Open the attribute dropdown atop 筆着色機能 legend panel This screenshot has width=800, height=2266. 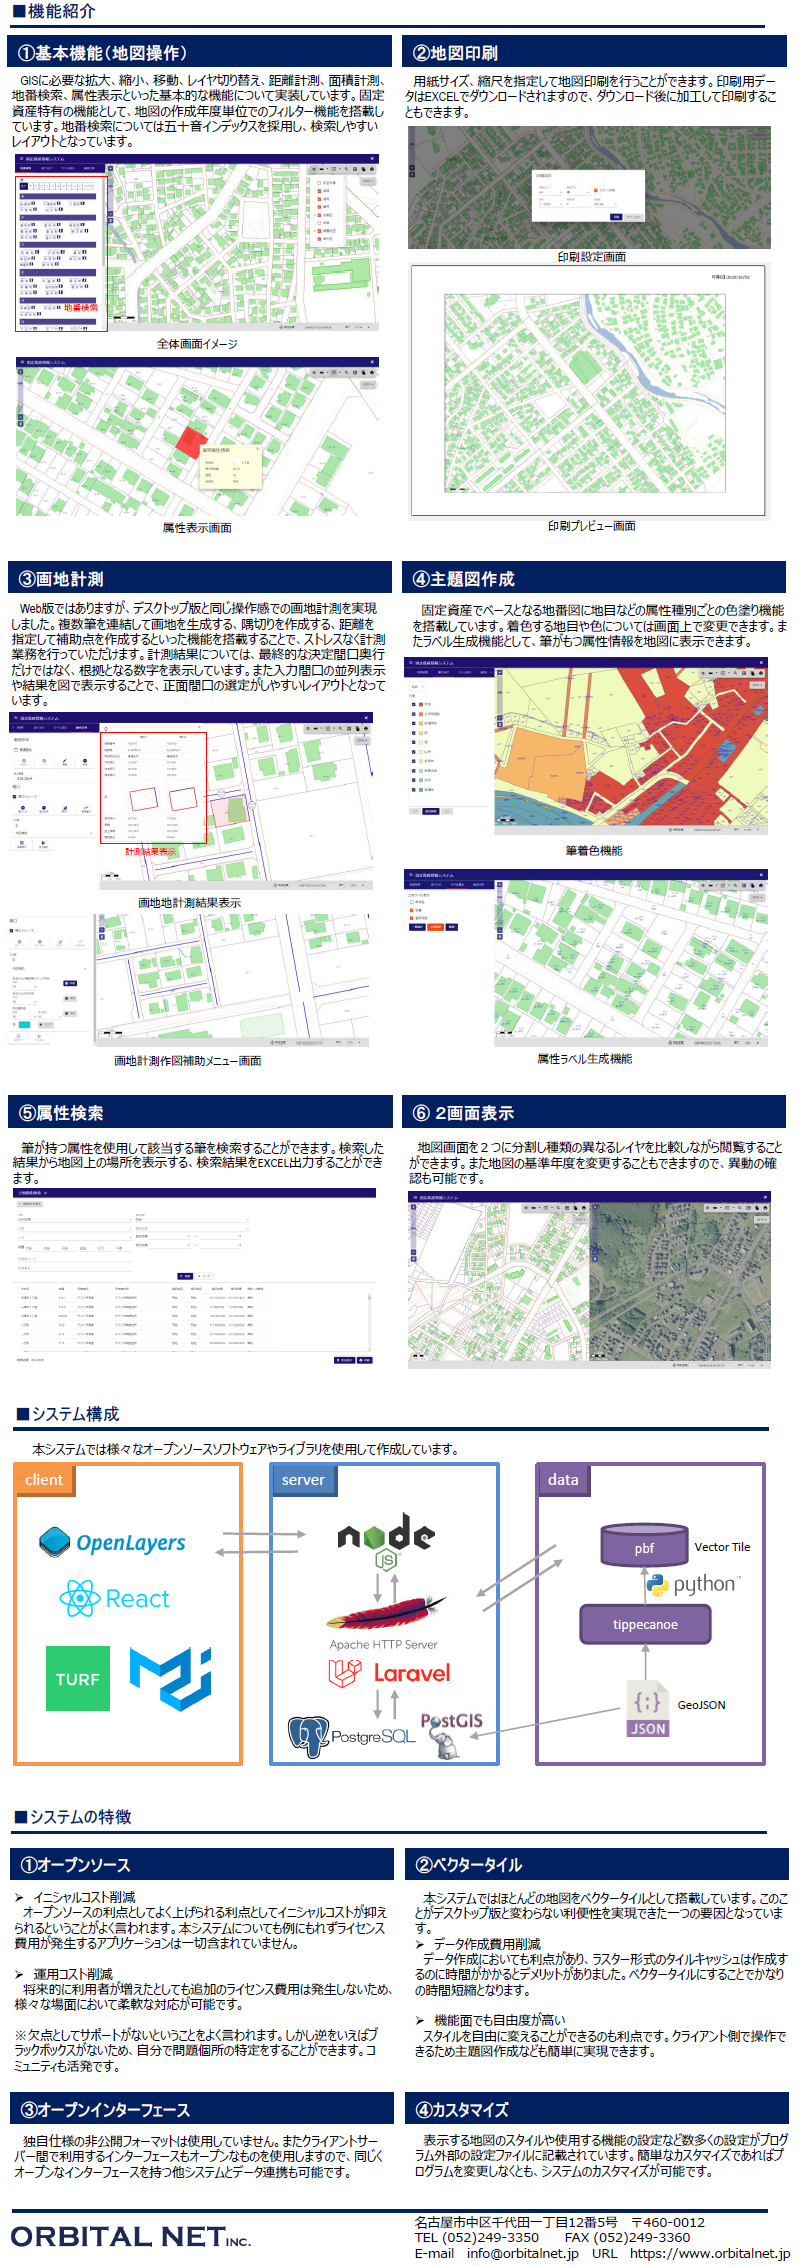pos(418,687)
